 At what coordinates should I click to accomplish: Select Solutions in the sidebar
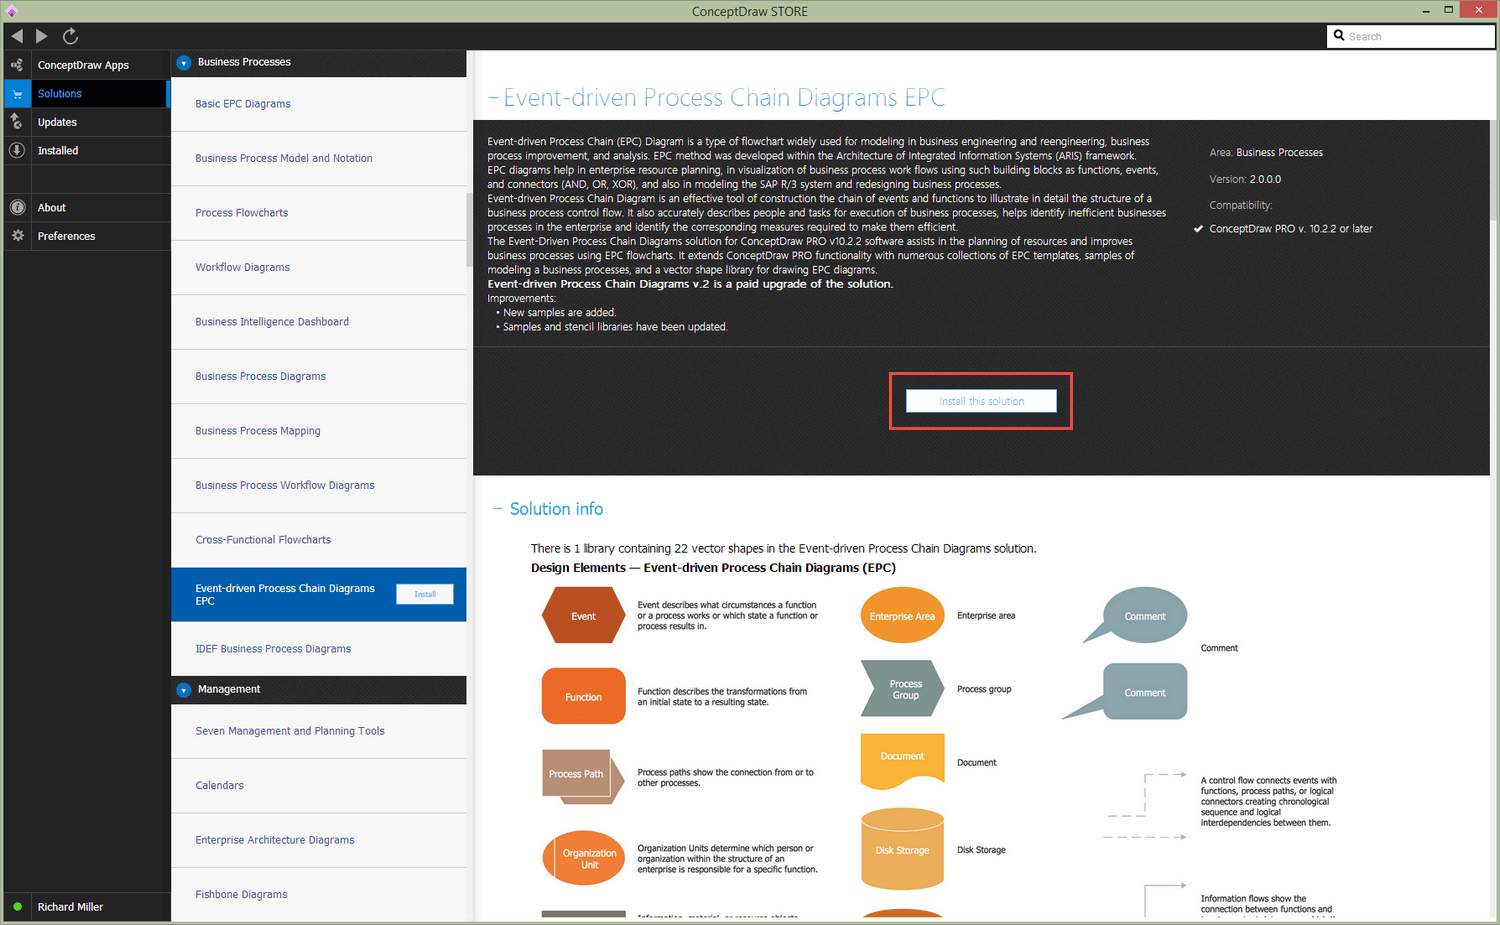pyautogui.click(x=87, y=94)
